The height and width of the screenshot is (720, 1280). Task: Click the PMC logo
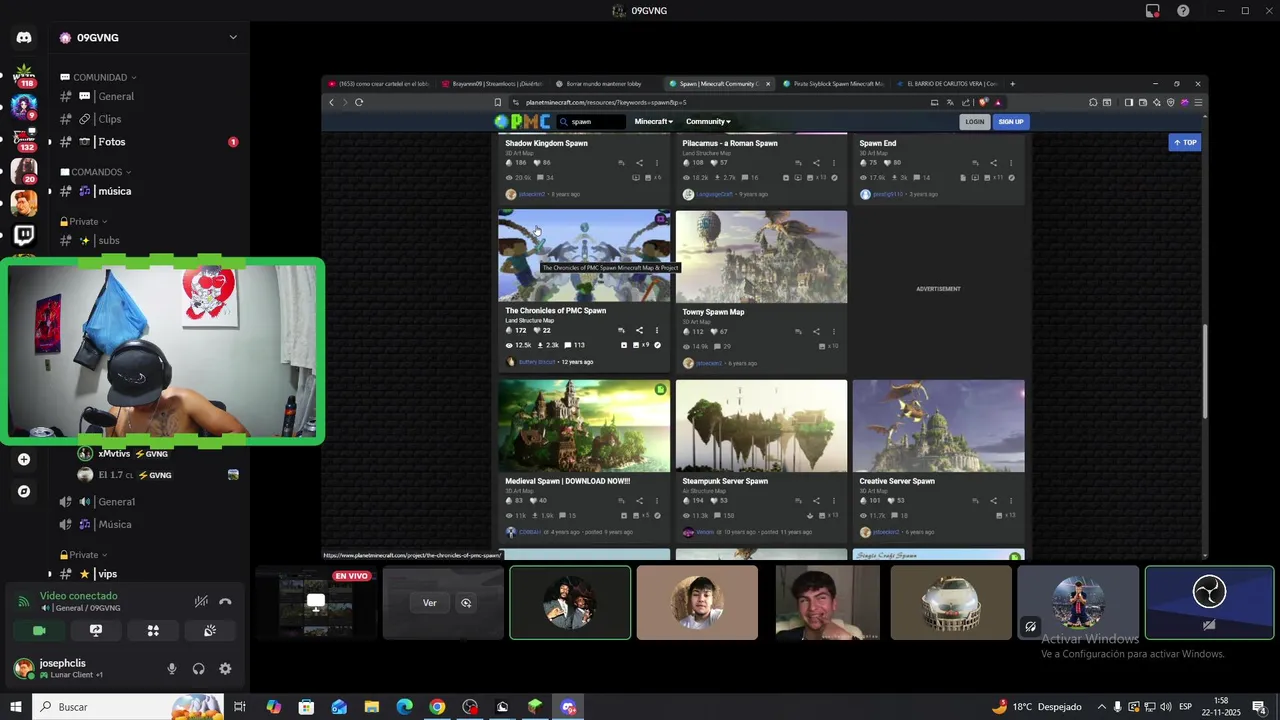(x=523, y=122)
